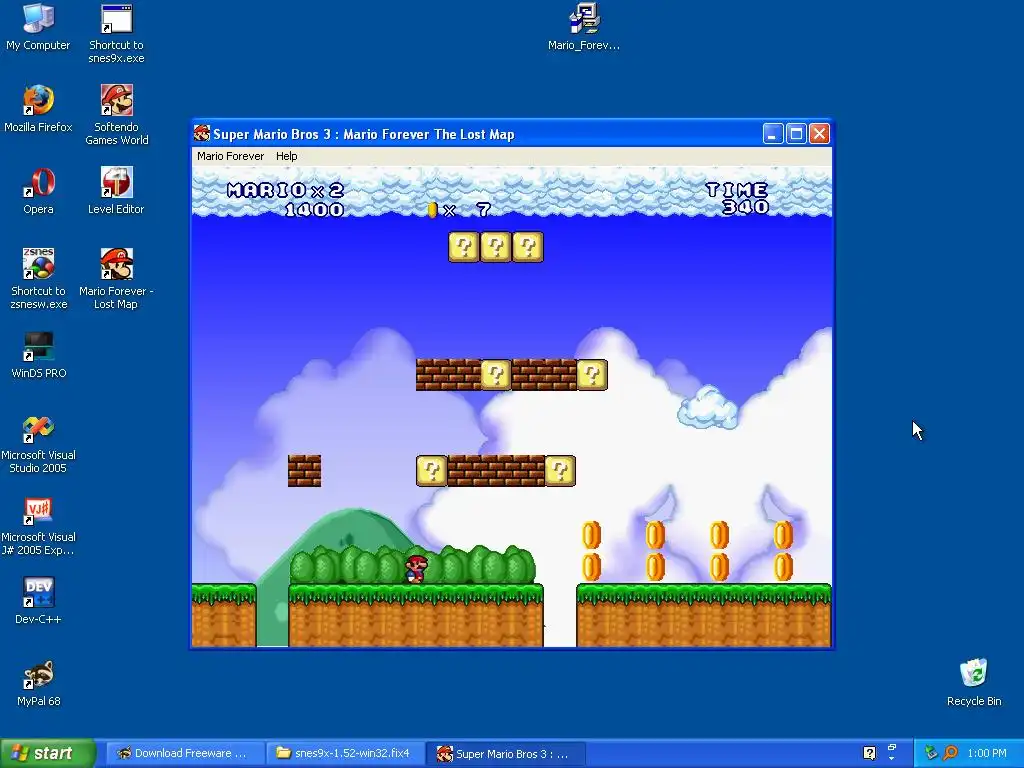1024x768 pixels.
Task: Select Microsoft Visual Studio 2005 icon
Action: pos(38,444)
